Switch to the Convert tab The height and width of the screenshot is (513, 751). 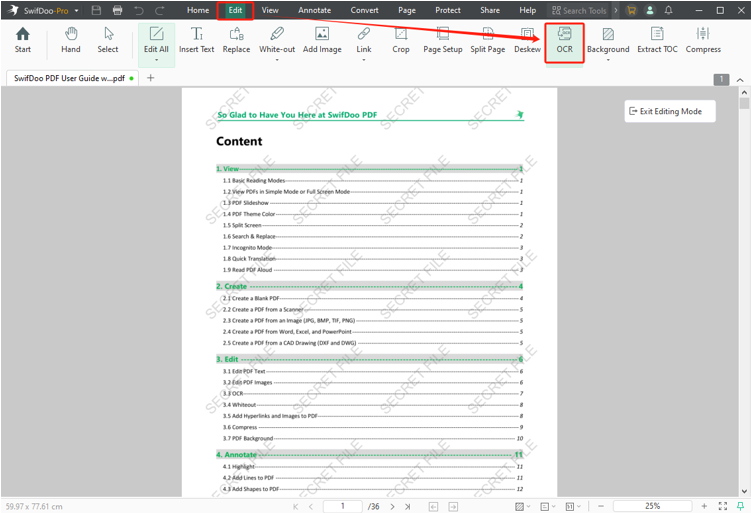364,10
